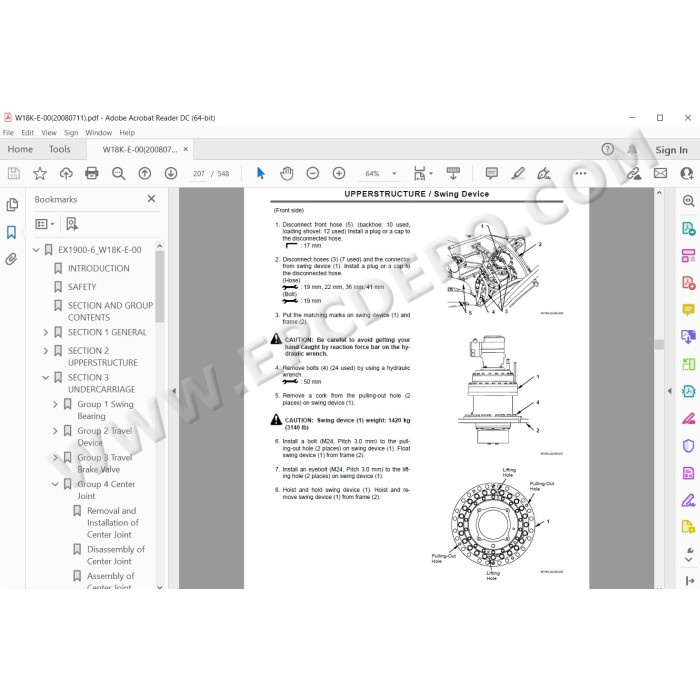Open the bookmark options dropdown
The height and width of the screenshot is (700, 700).
point(45,224)
